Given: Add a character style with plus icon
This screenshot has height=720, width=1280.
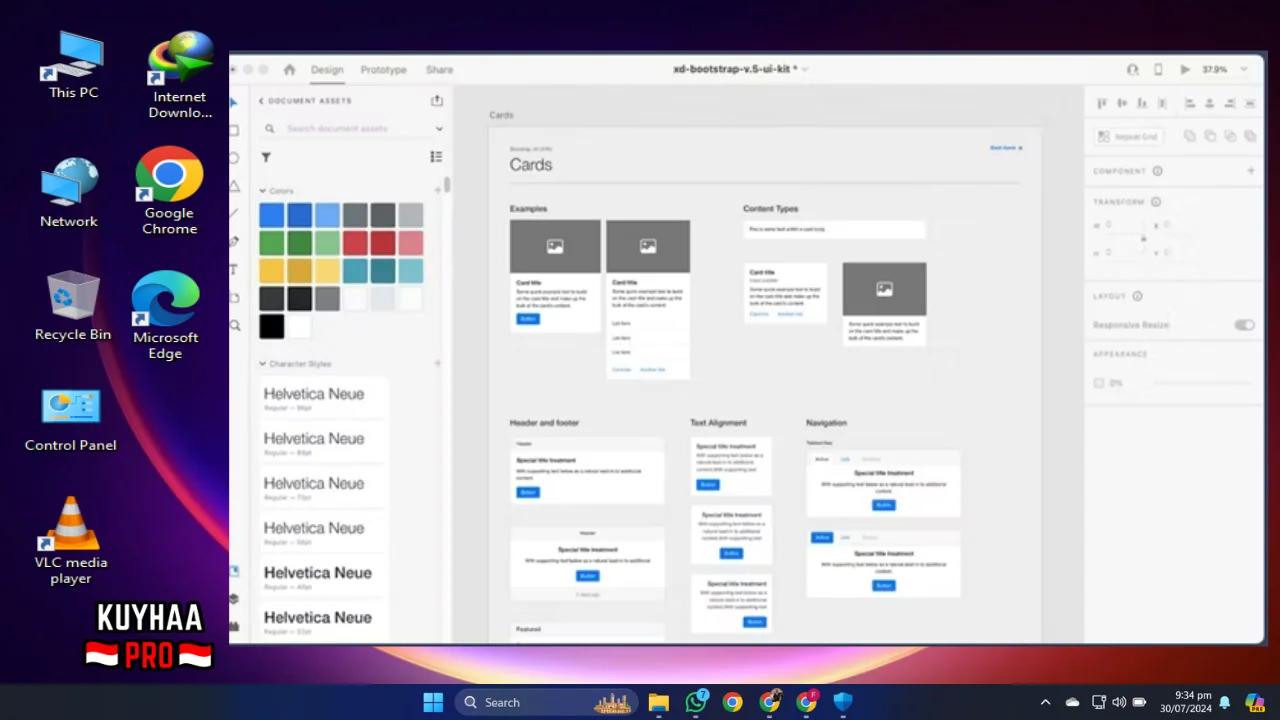Looking at the screenshot, I should tap(437, 364).
